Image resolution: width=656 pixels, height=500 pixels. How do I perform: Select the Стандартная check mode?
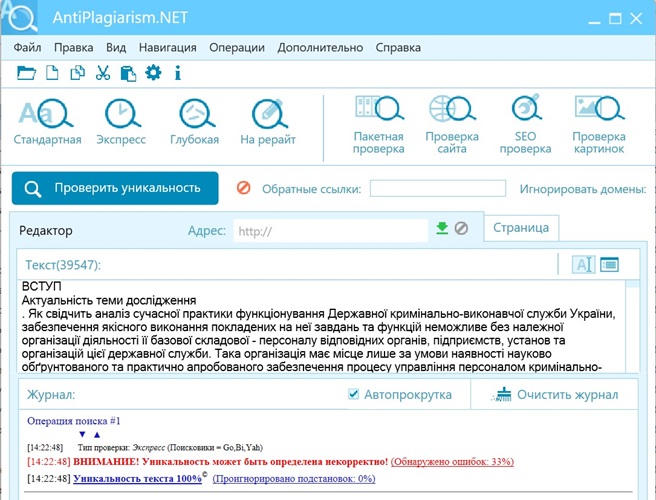pos(47,122)
